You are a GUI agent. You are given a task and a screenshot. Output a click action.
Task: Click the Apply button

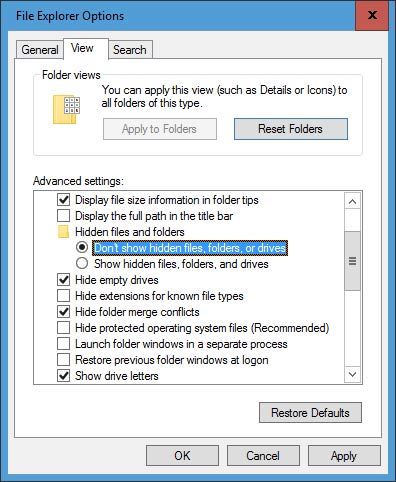[344, 456]
